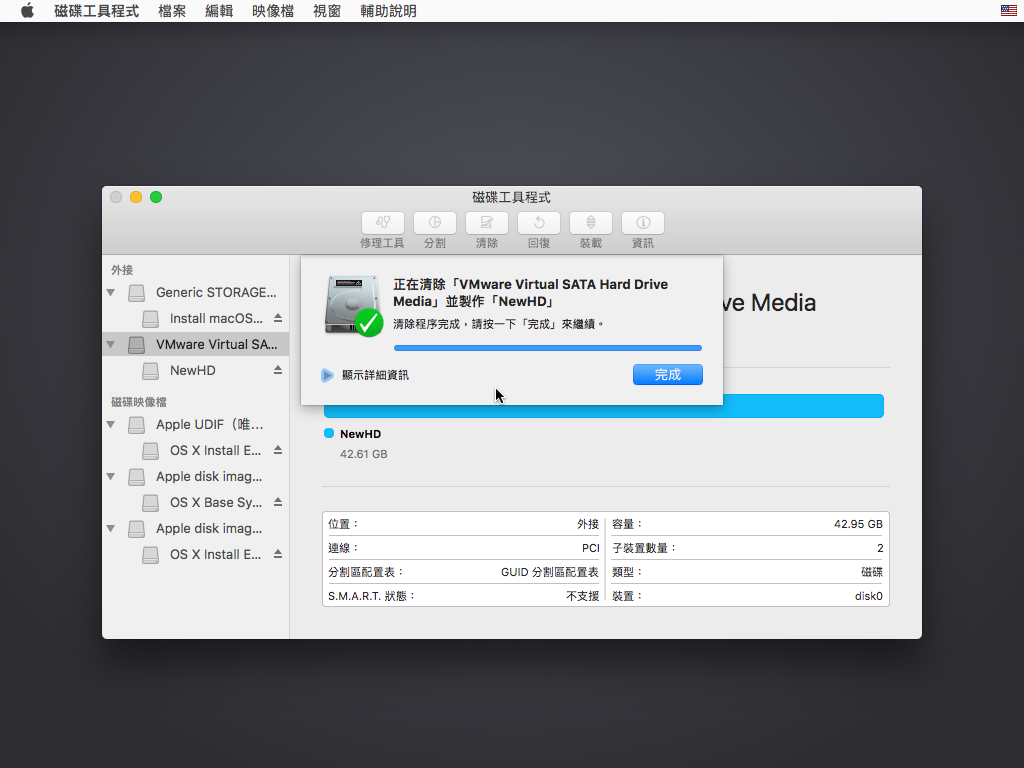
Task: Click the Partition (分割) toolbar icon
Action: [434, 223]
